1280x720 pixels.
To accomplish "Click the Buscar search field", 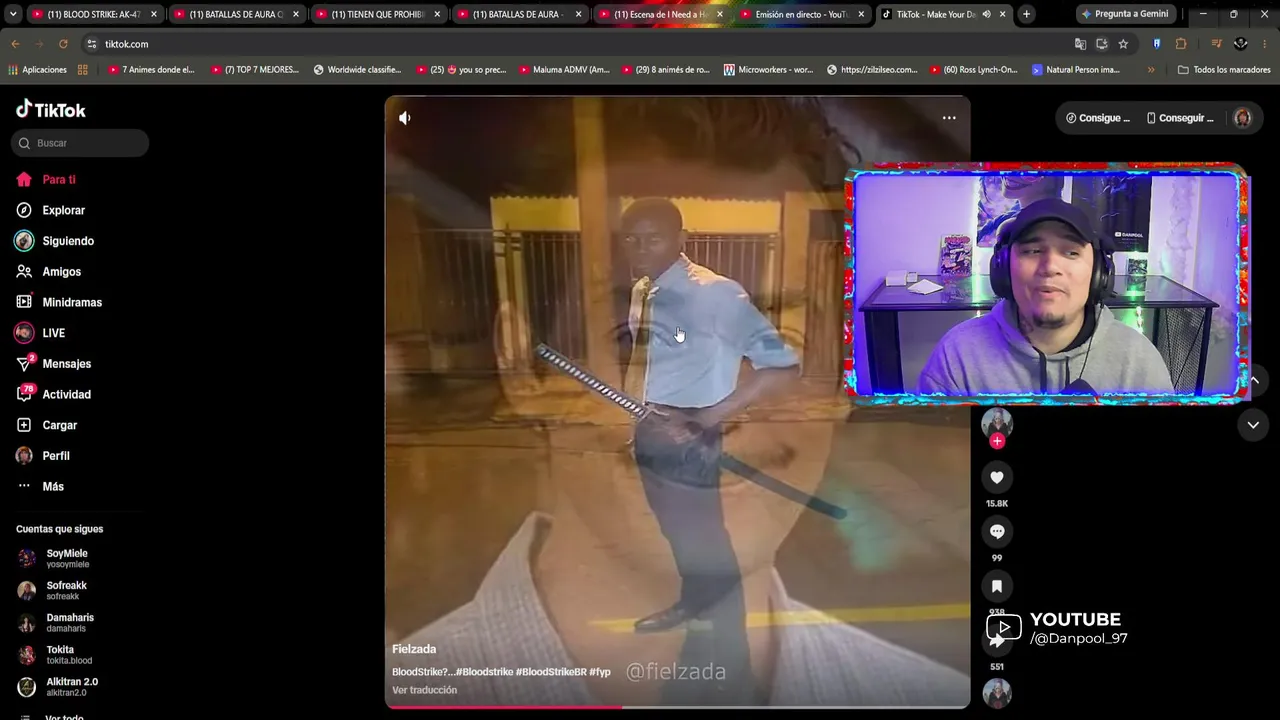I will coord(80,143).
